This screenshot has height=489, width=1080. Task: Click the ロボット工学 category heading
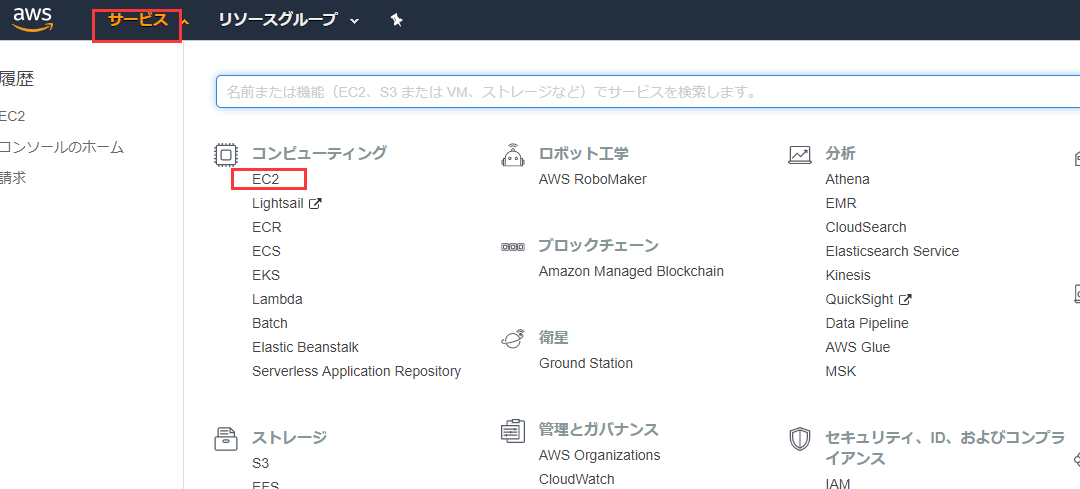coord(583,153)
